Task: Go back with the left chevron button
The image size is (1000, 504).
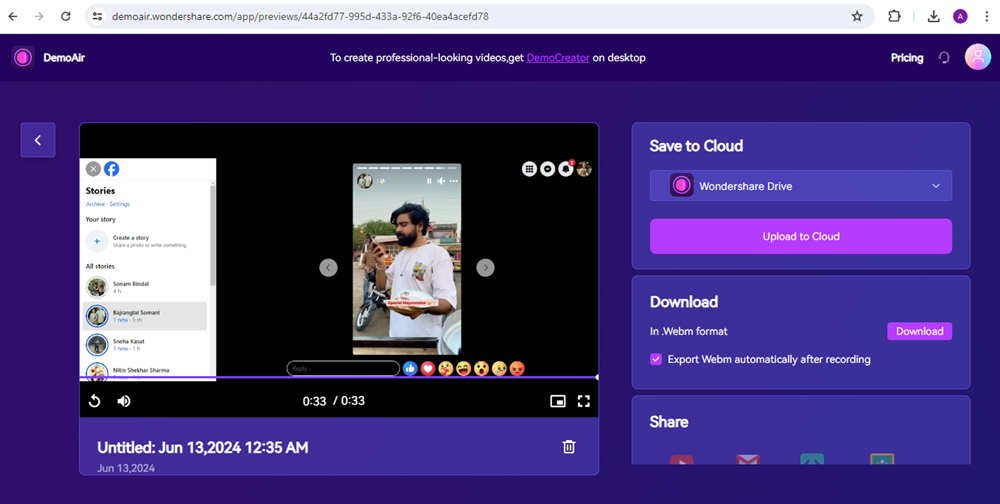Action: (x=38, y=140)
